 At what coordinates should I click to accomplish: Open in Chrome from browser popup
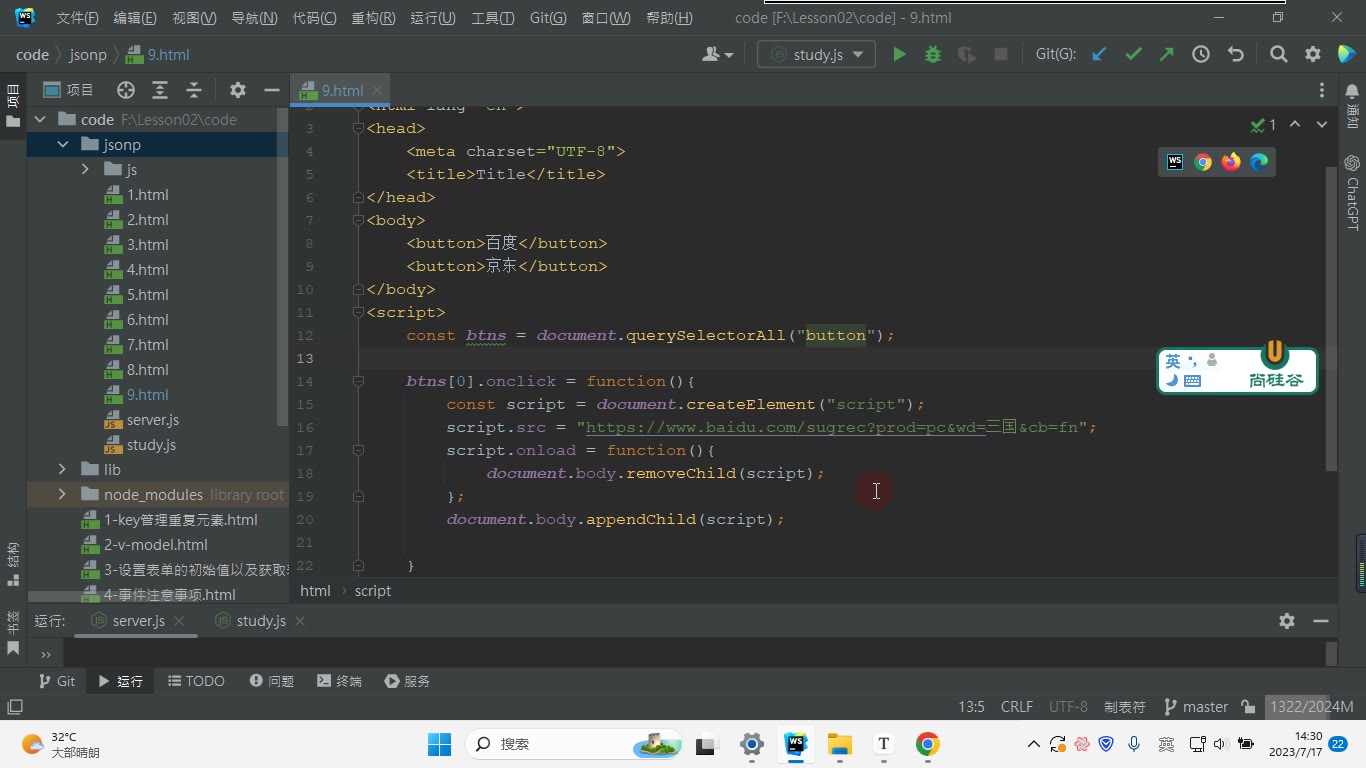click(x=1203, y=162)
